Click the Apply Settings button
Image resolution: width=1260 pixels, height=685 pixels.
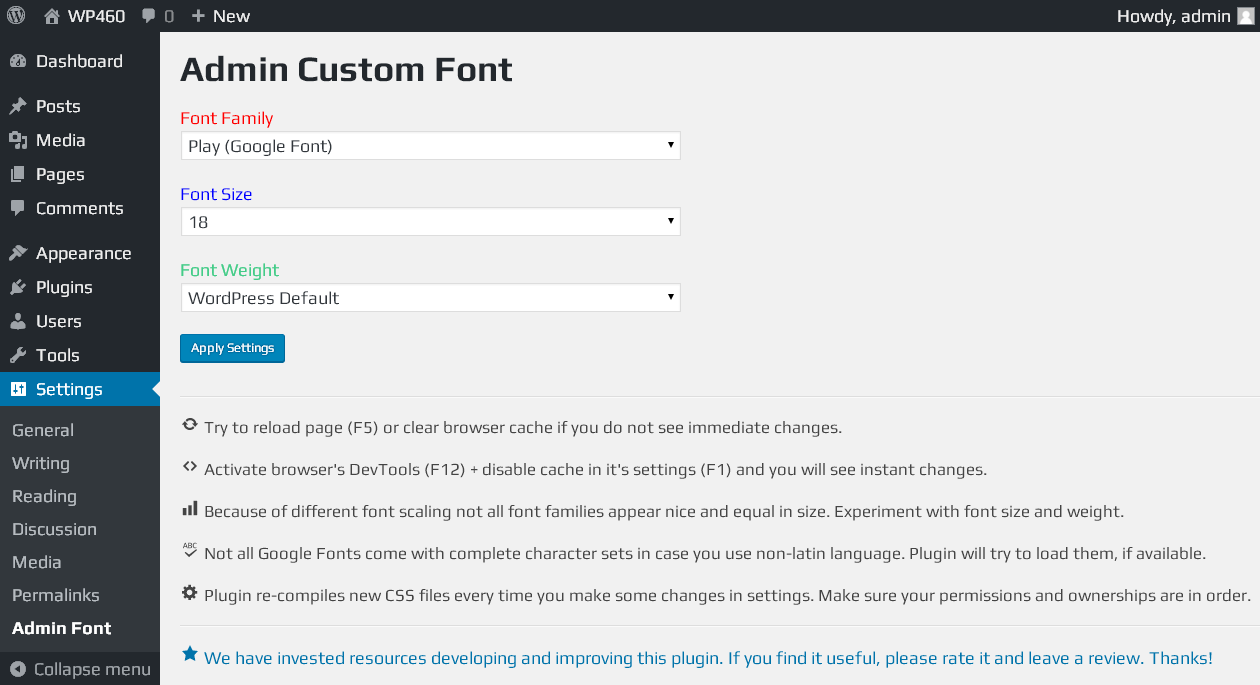pos(232,348)
